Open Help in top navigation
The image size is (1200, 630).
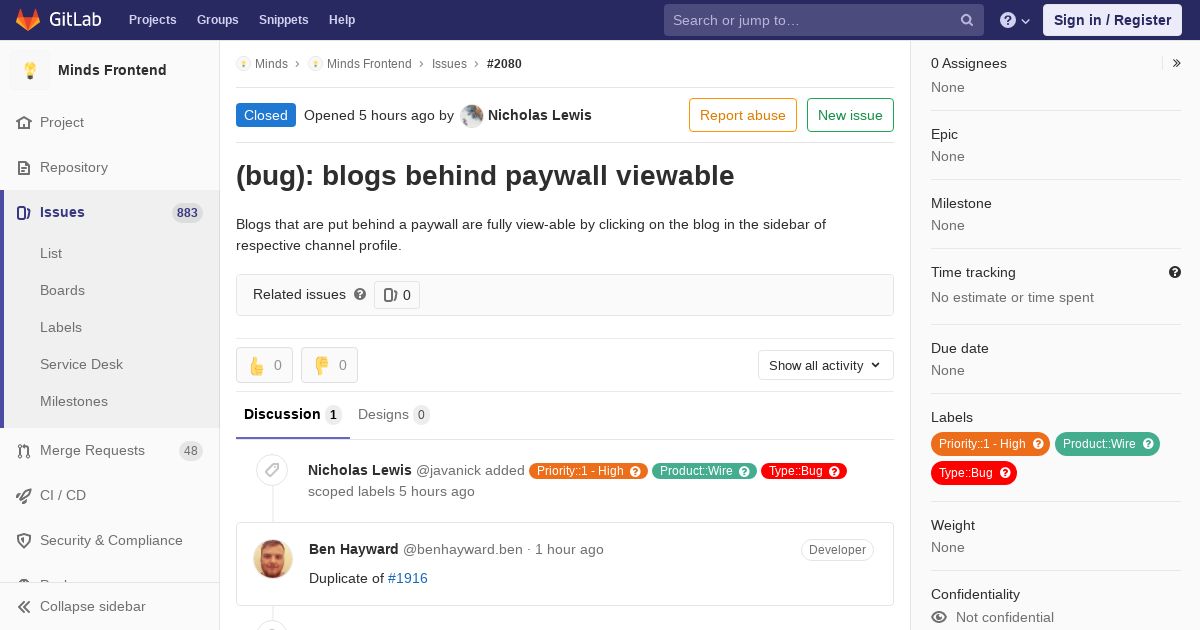click(x=342, y=20)
